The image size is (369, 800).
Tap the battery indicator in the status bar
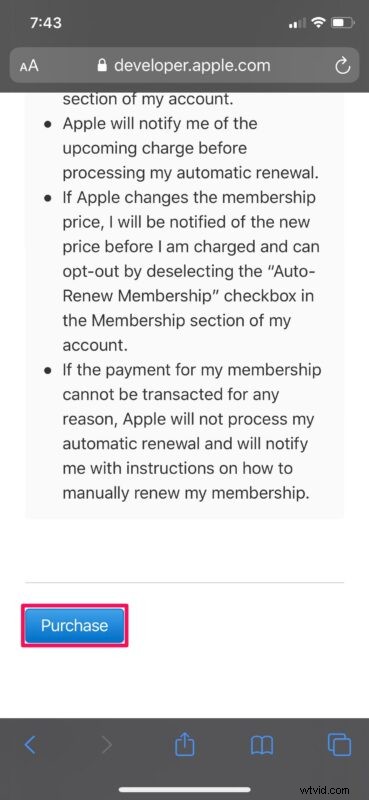[340, 22]
